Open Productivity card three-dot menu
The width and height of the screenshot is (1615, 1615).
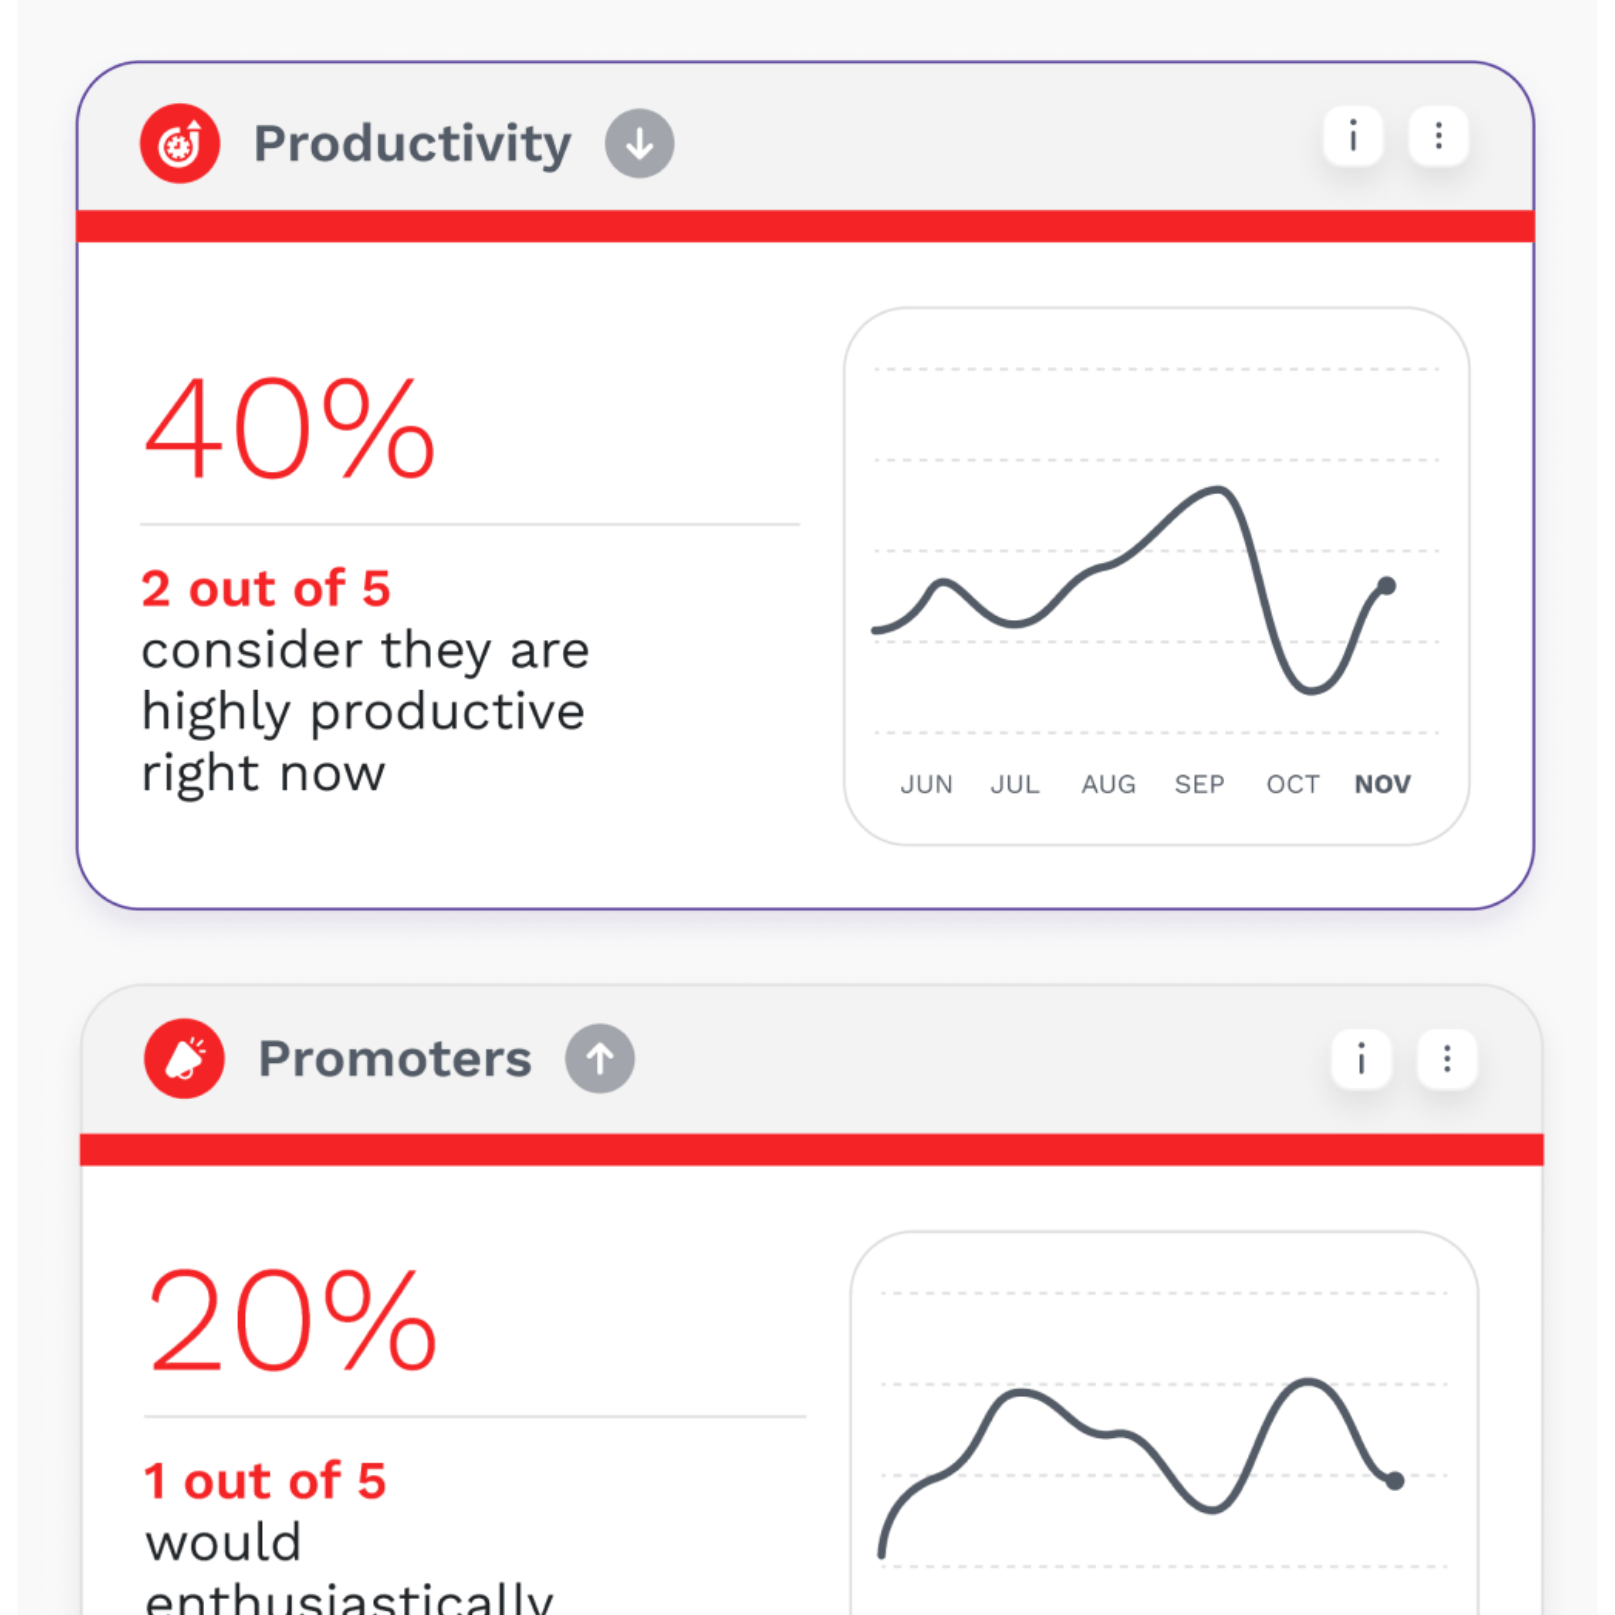(x=1438, y=136)
